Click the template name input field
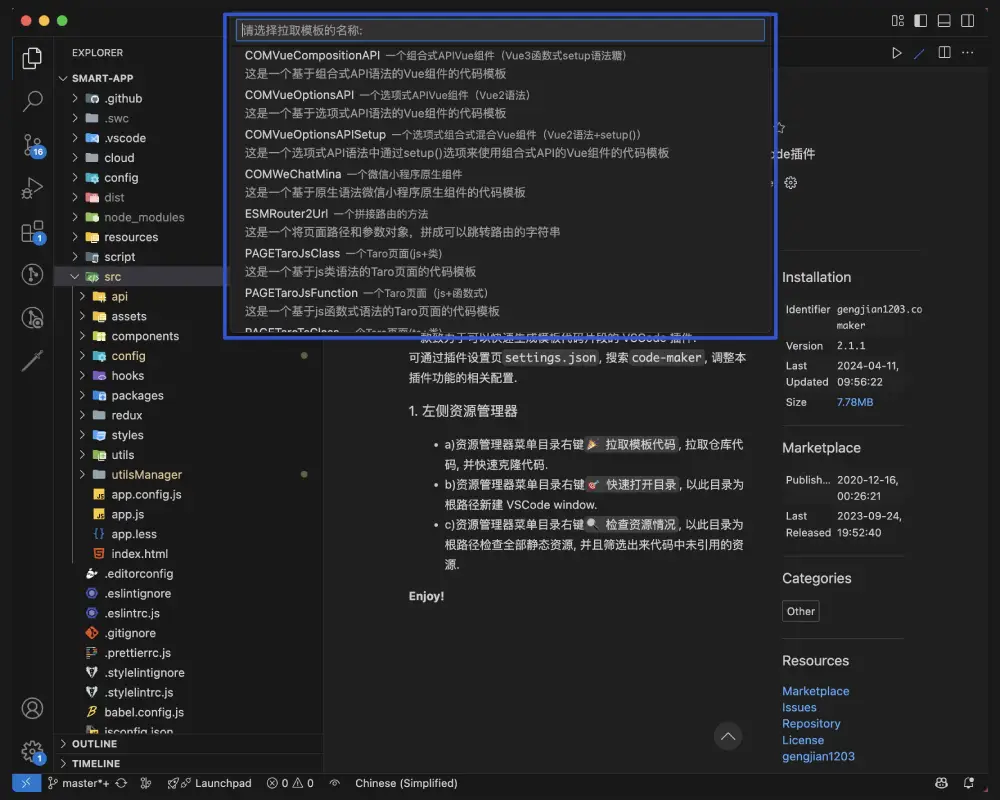 pos(500,30)
